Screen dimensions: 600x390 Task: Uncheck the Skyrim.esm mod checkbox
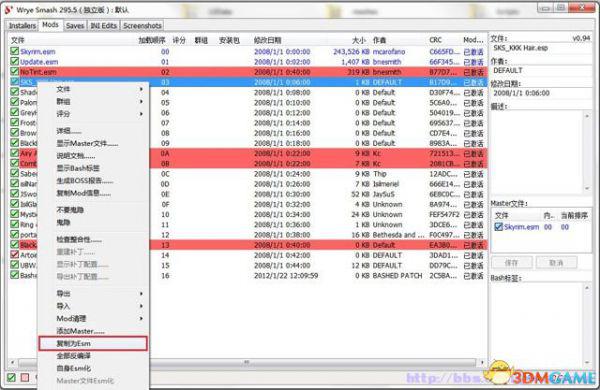15,51
